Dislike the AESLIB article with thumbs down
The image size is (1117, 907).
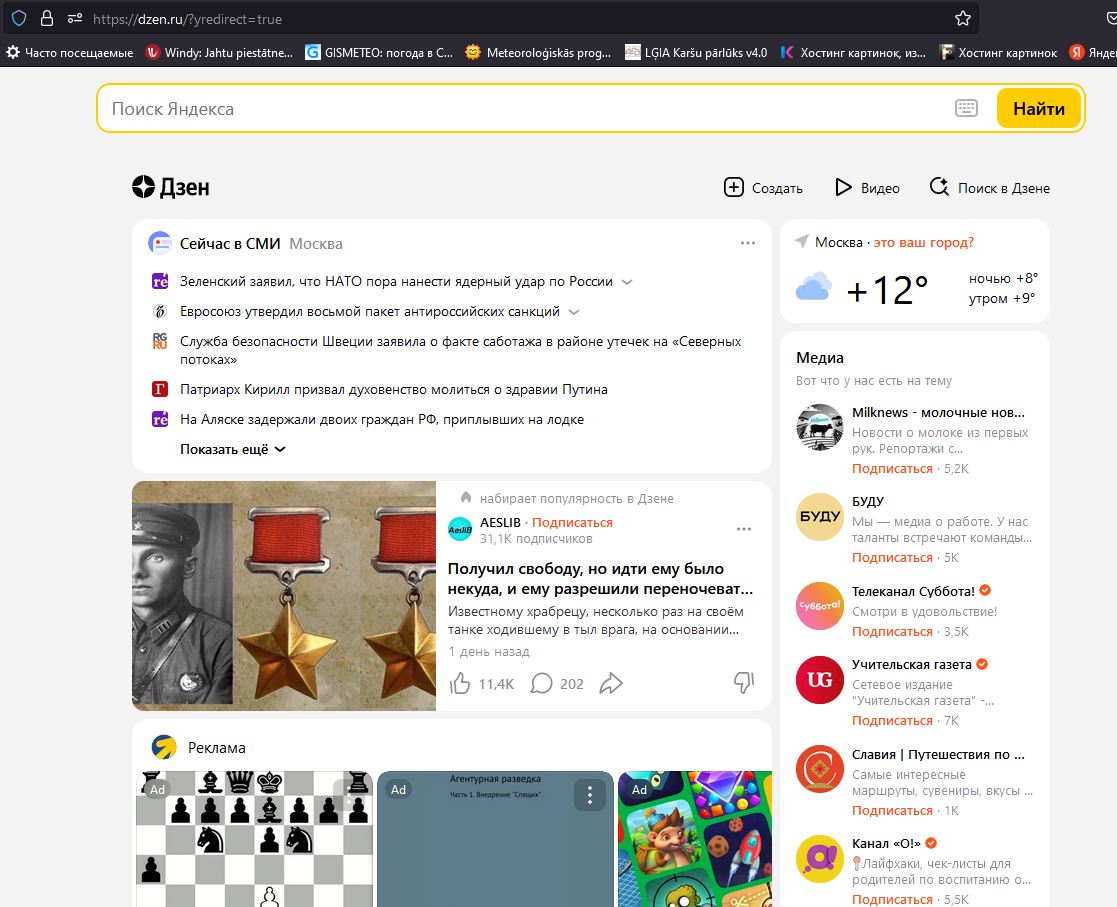pos(744,683)
